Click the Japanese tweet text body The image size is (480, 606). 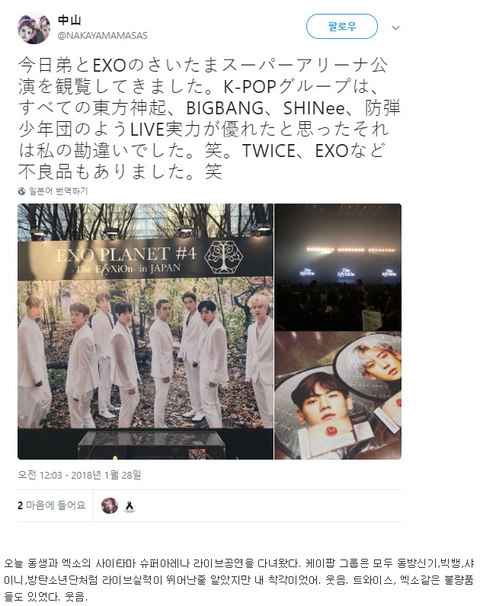click(209, 119)
